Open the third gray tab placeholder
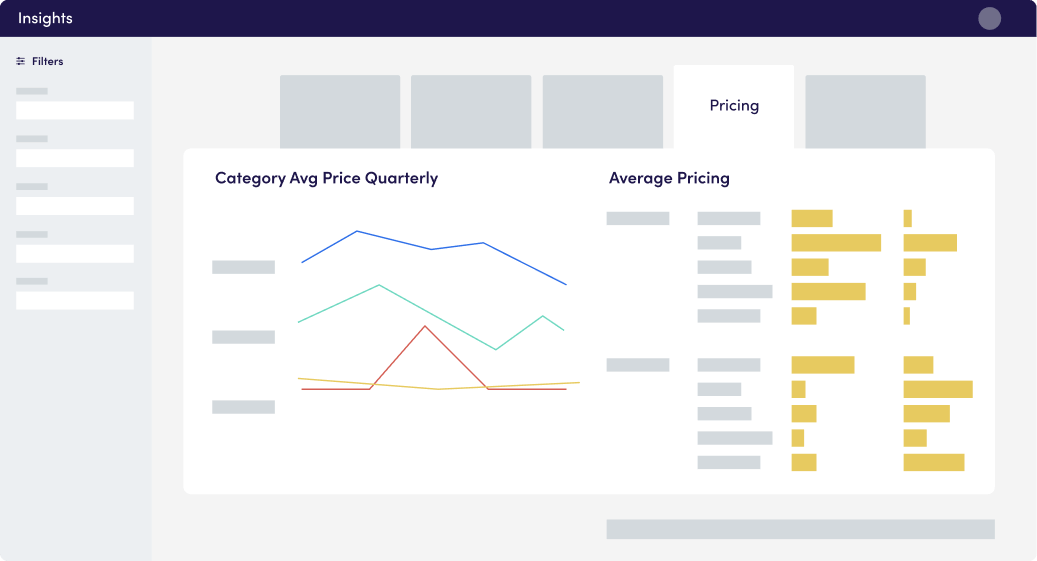The width and height of the screenshot is (1037, 561). click(602, 112)
